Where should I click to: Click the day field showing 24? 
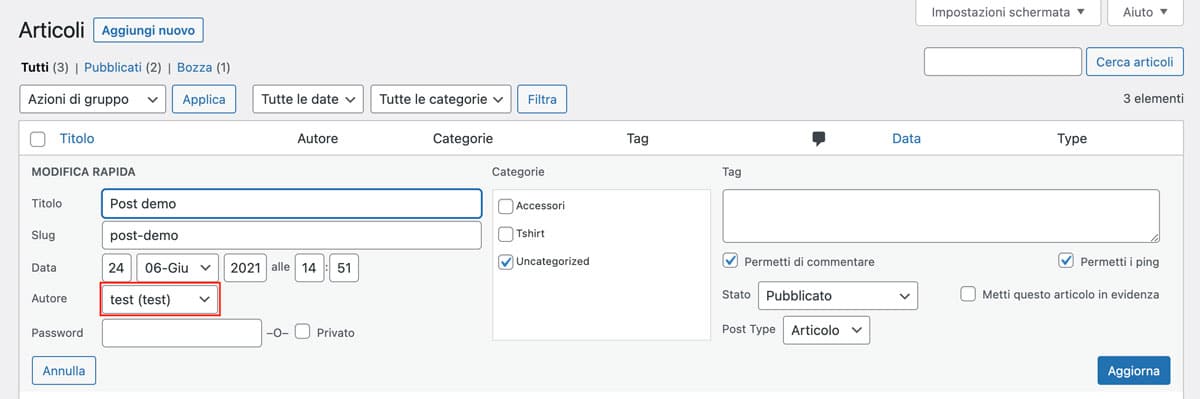117,268
